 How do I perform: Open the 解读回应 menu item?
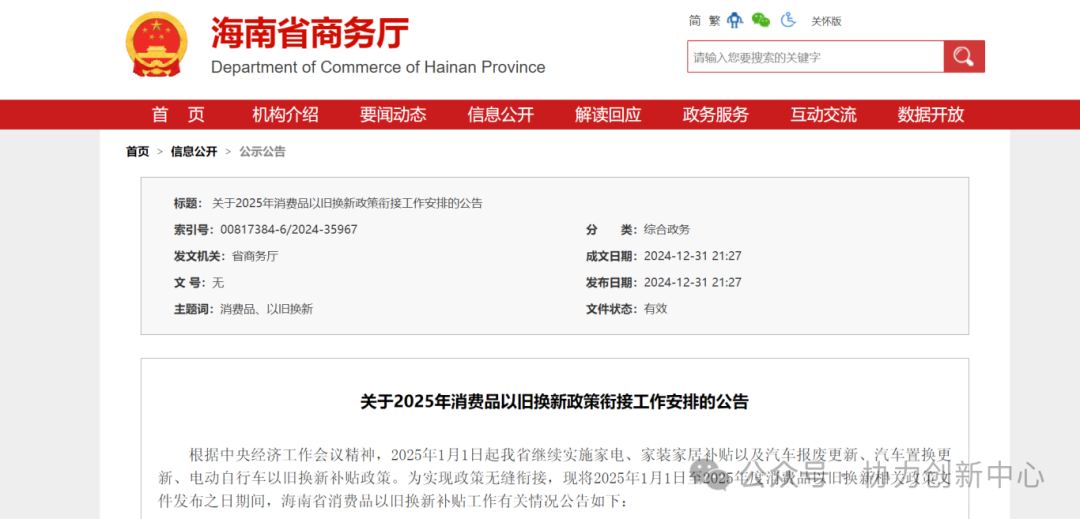pyautogui.click(x=608, y=115)
